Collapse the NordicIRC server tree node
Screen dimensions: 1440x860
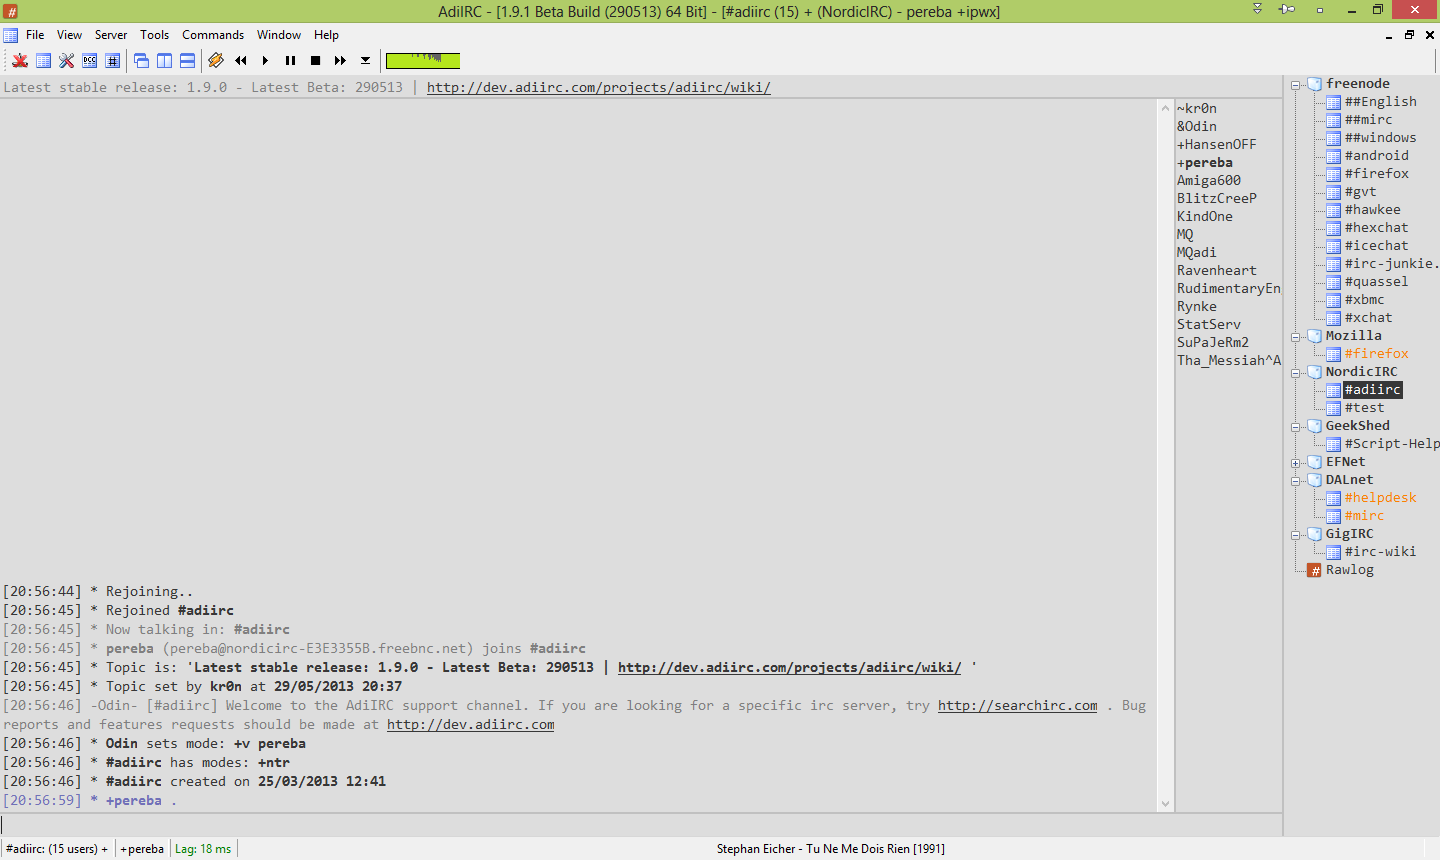[x=1296, y=373]
